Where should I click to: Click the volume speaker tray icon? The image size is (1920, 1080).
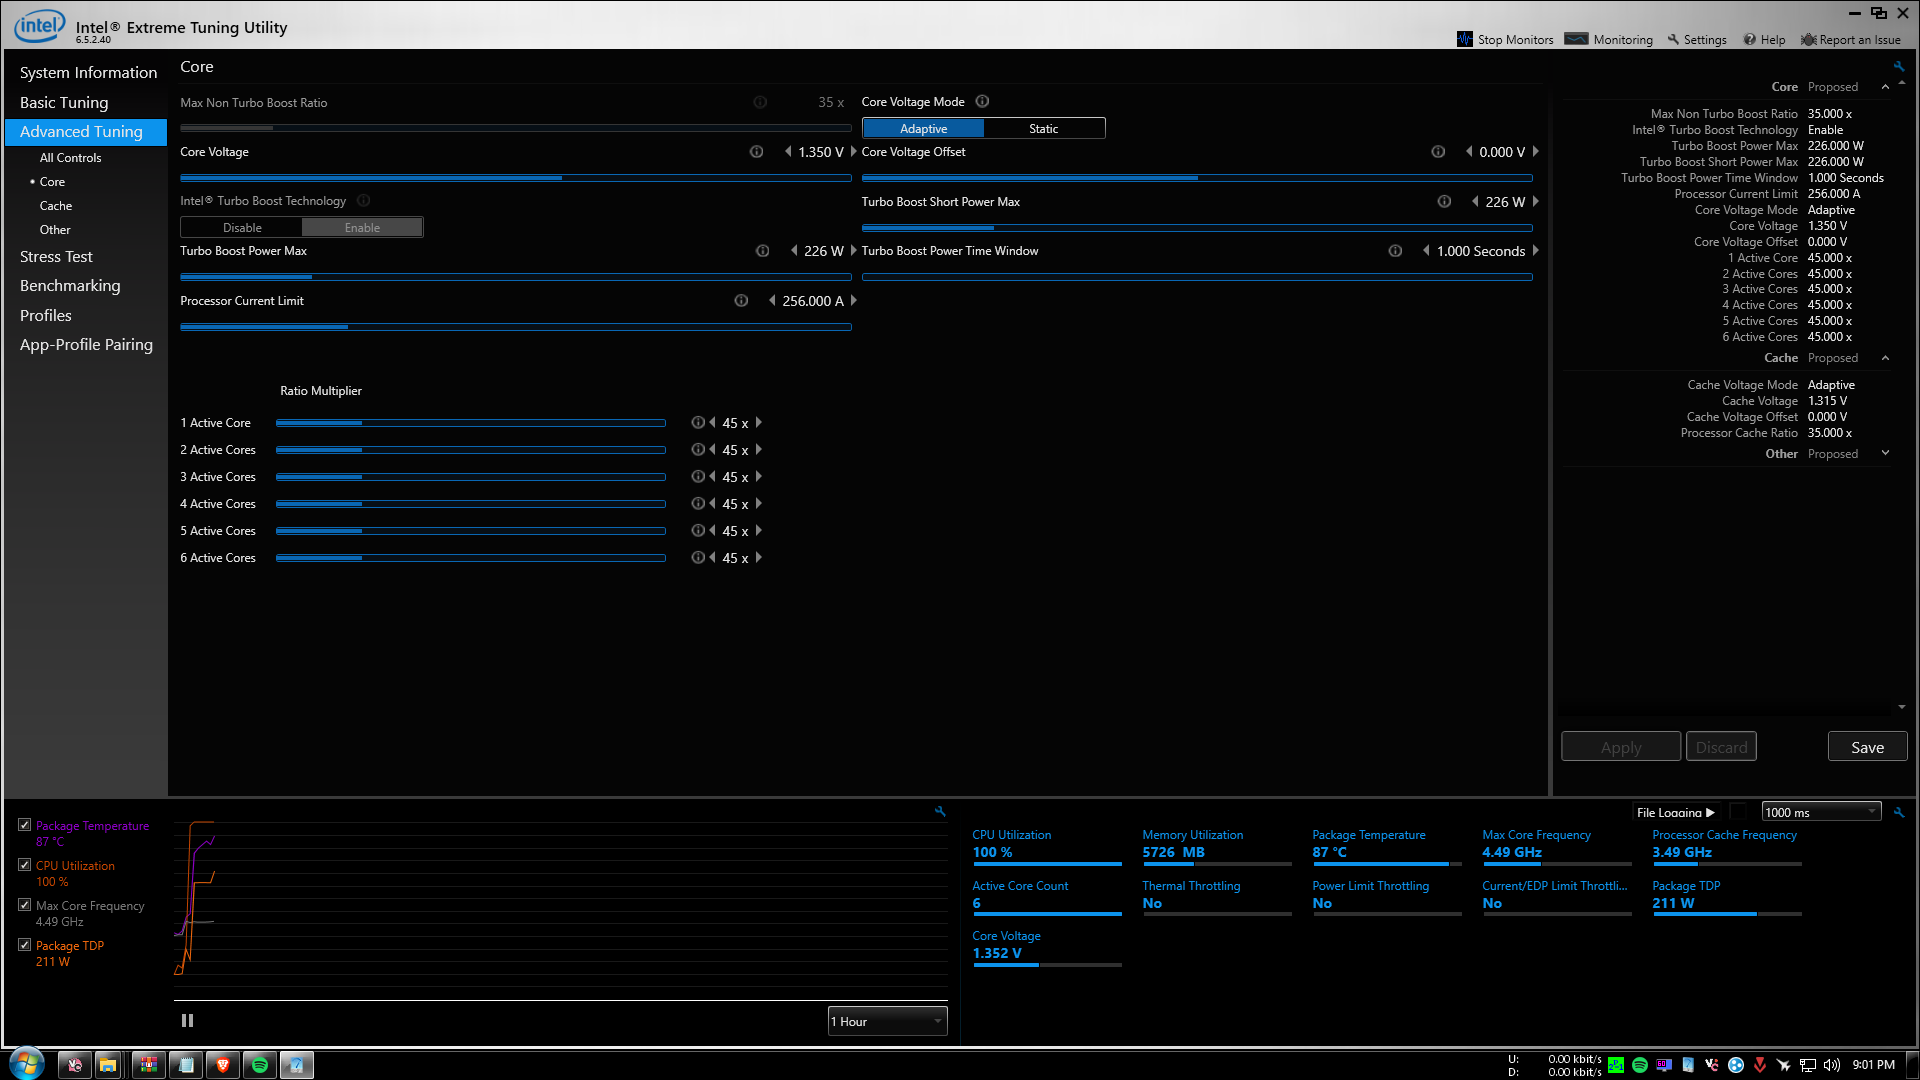point(1832,1065)
